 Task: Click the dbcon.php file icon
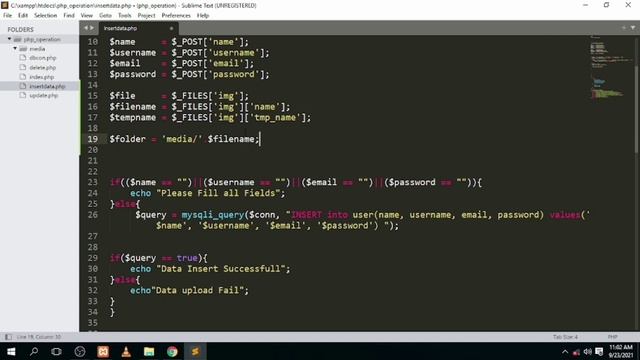(x=23, y=58)
